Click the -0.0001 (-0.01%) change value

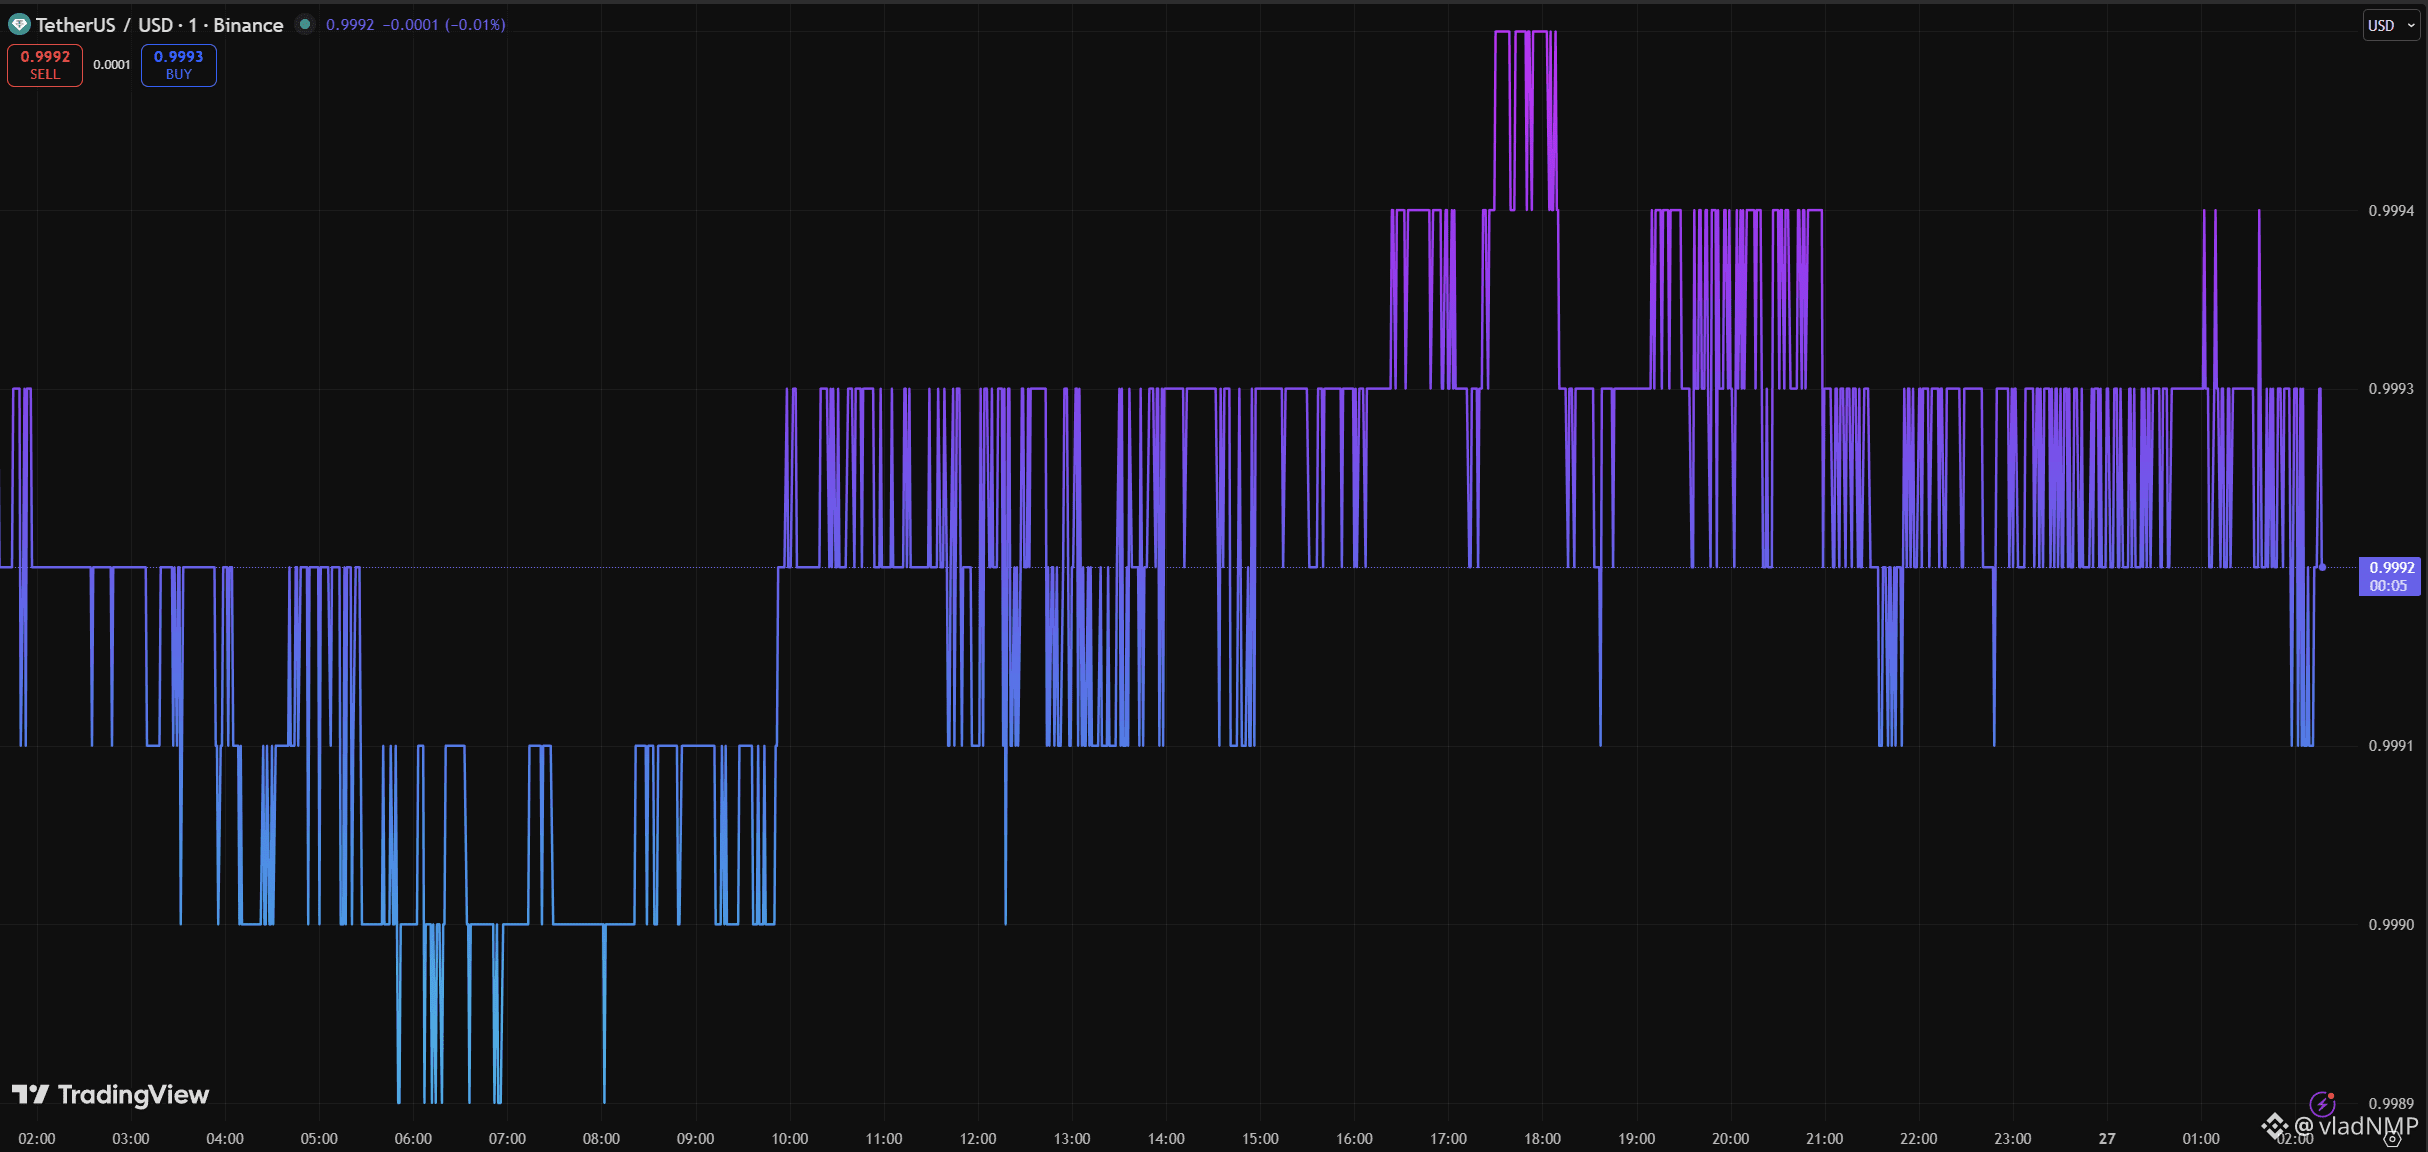tap(444, 25)
